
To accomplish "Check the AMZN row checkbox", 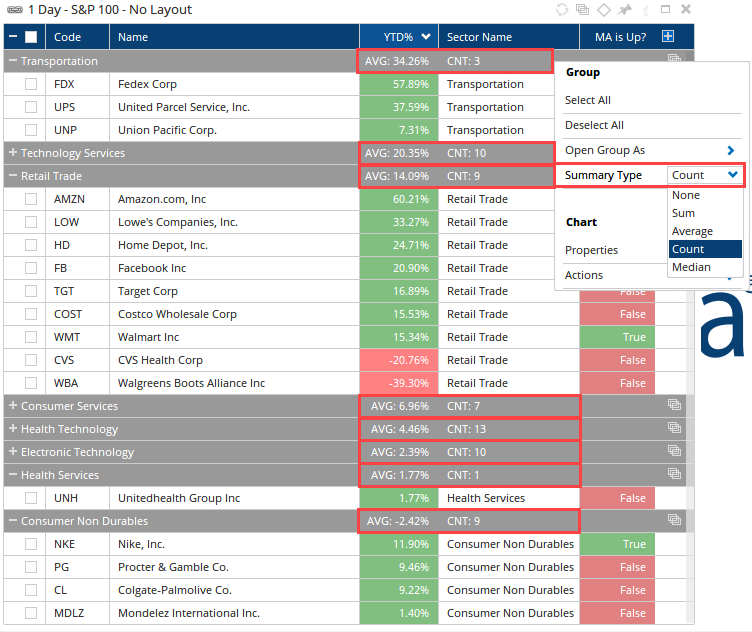I will 31,199.
